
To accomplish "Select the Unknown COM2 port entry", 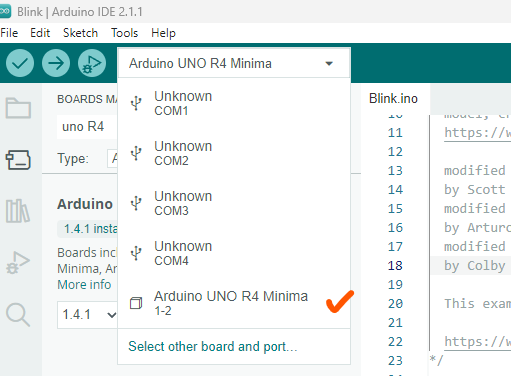I will tap(234, 153).
